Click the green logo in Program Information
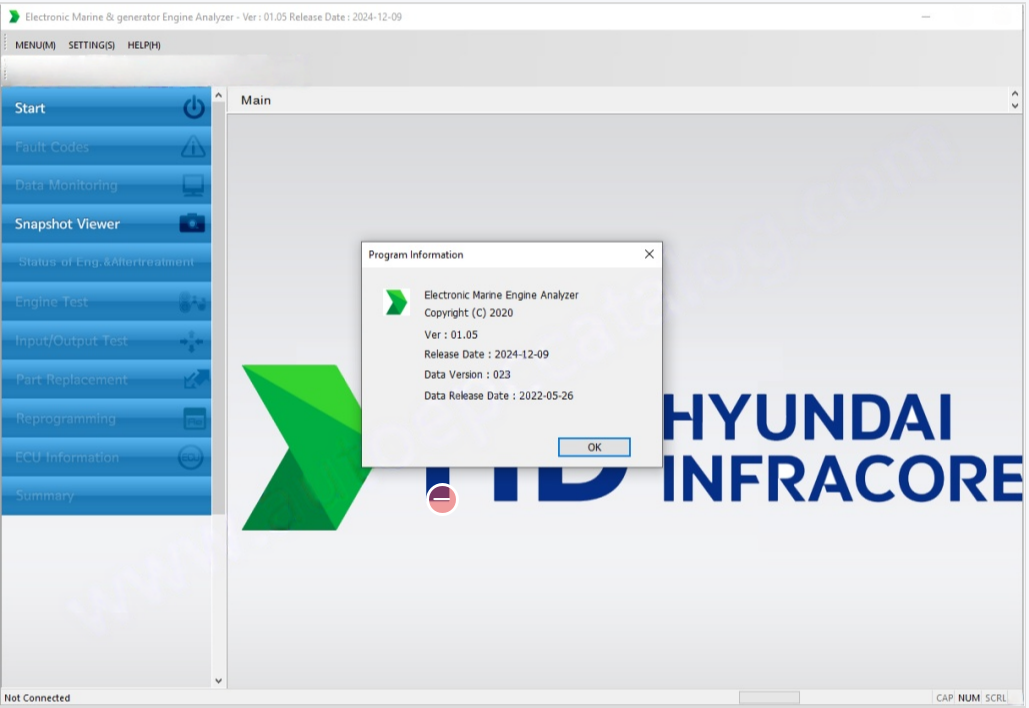1029x708 pixels. (397, 302)
